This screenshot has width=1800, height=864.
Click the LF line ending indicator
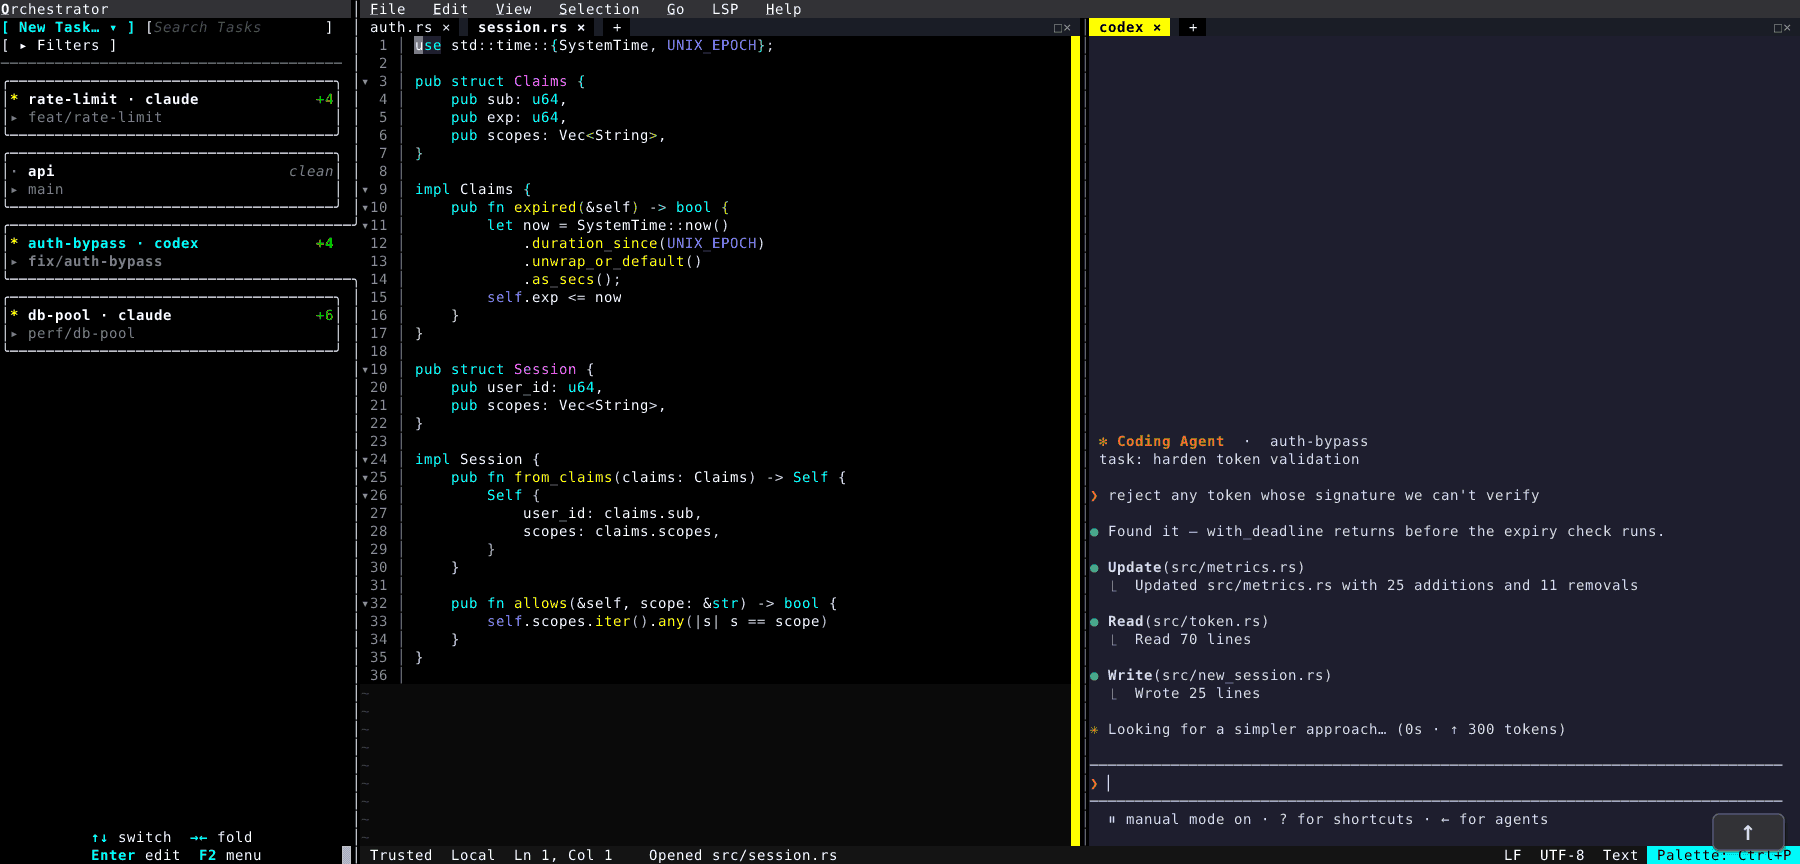(x=1513, y=855)
